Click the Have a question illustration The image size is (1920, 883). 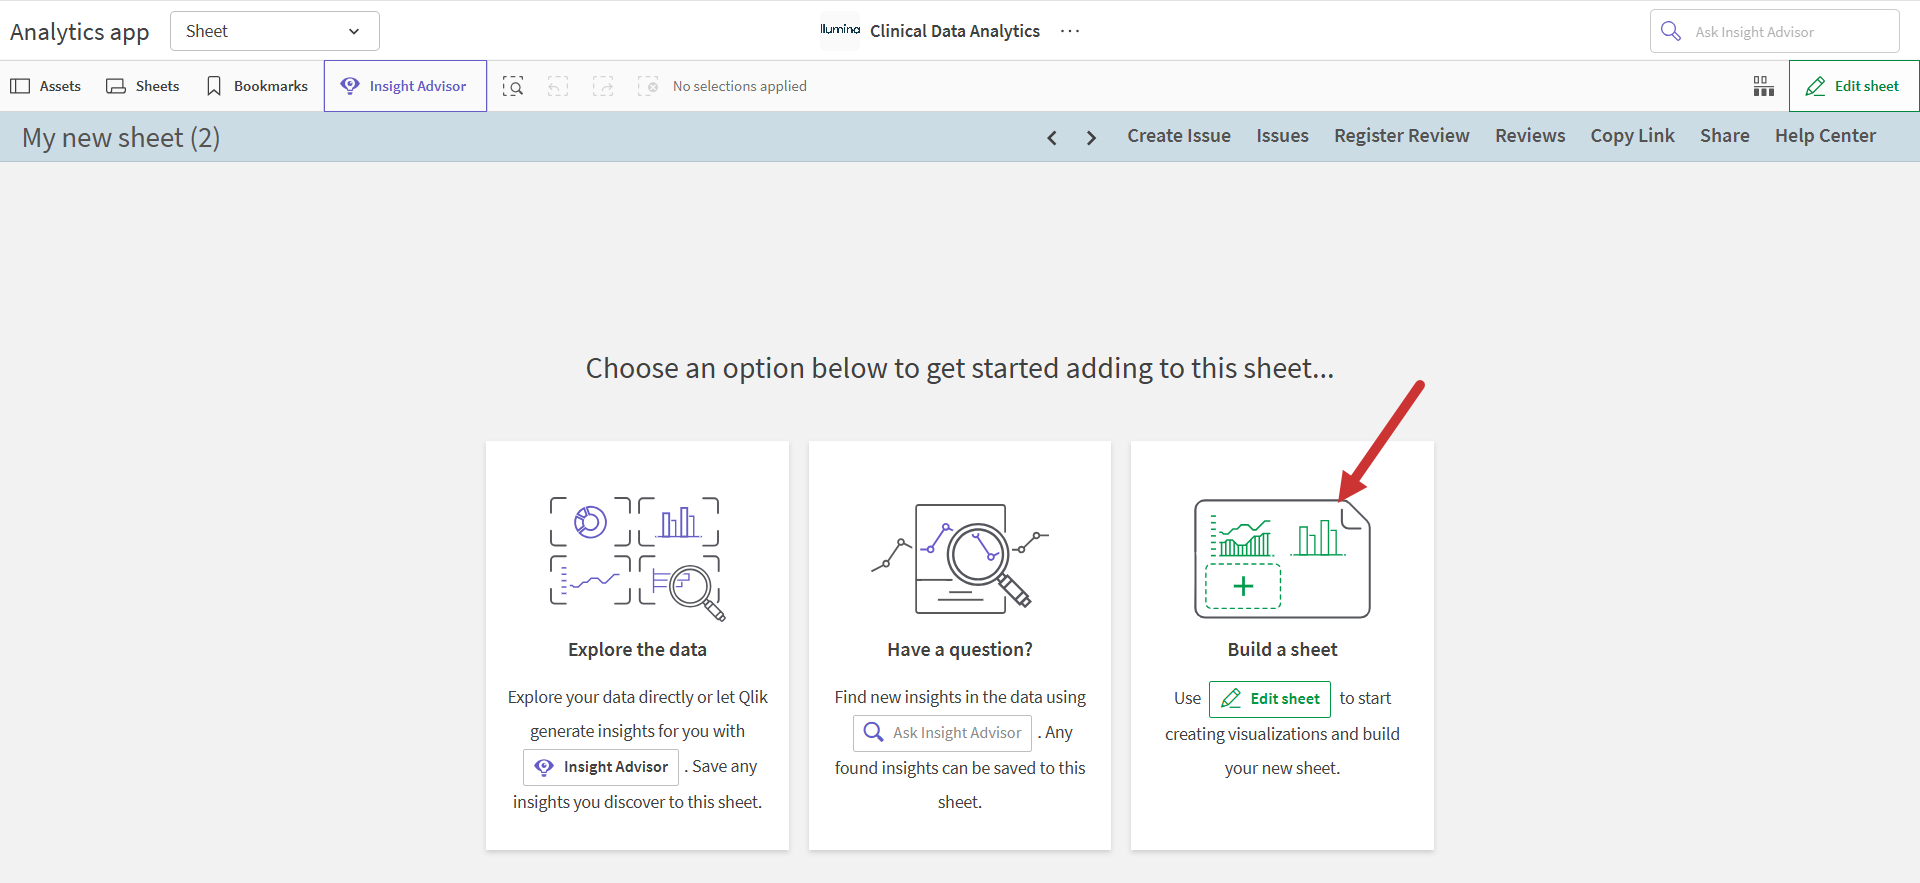tap(960, 558)
